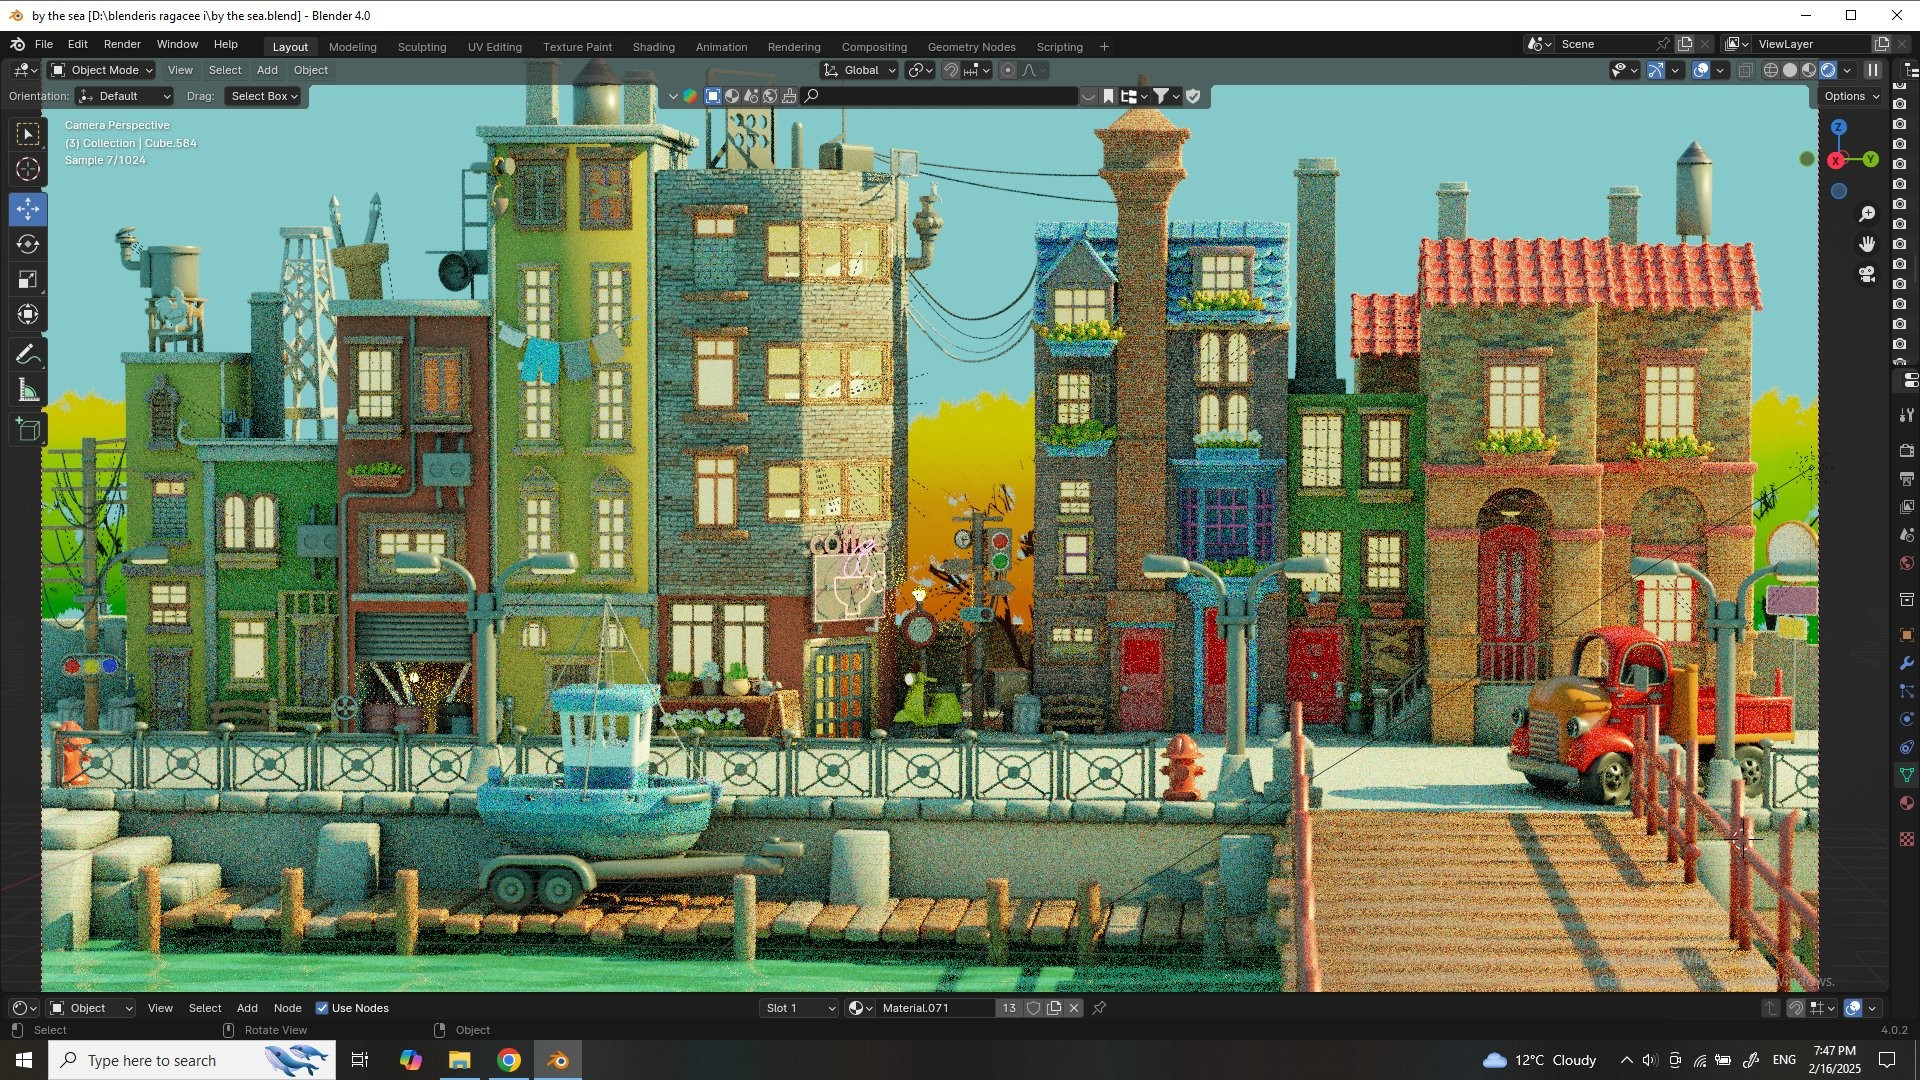Viewport: 1920px width, 1080px height.
Task: Open the pivot point dropdown
Action: [920, 70]
